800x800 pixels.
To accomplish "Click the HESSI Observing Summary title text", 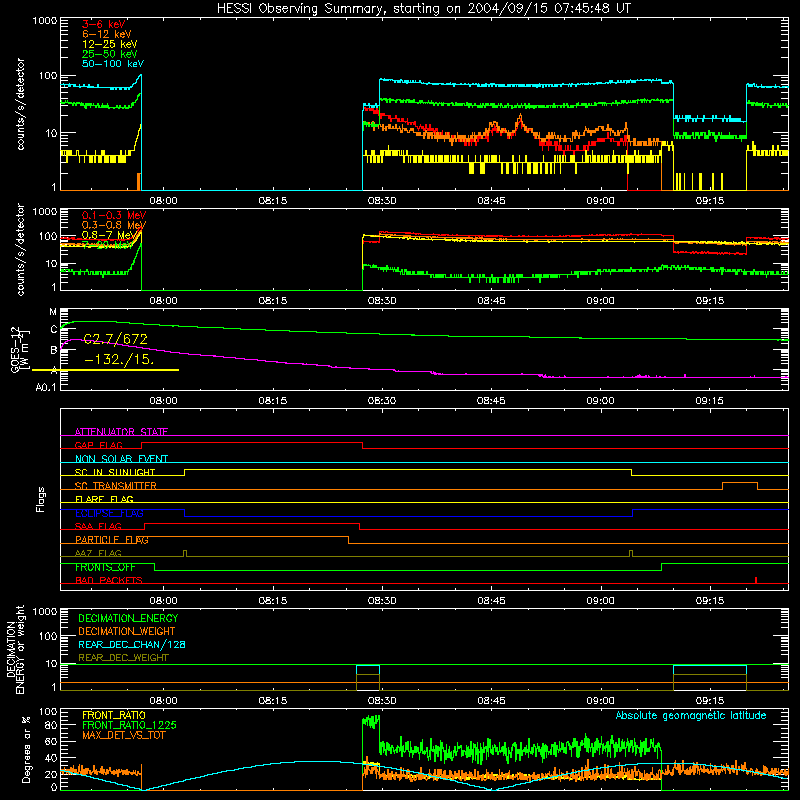I will point(424,9).
